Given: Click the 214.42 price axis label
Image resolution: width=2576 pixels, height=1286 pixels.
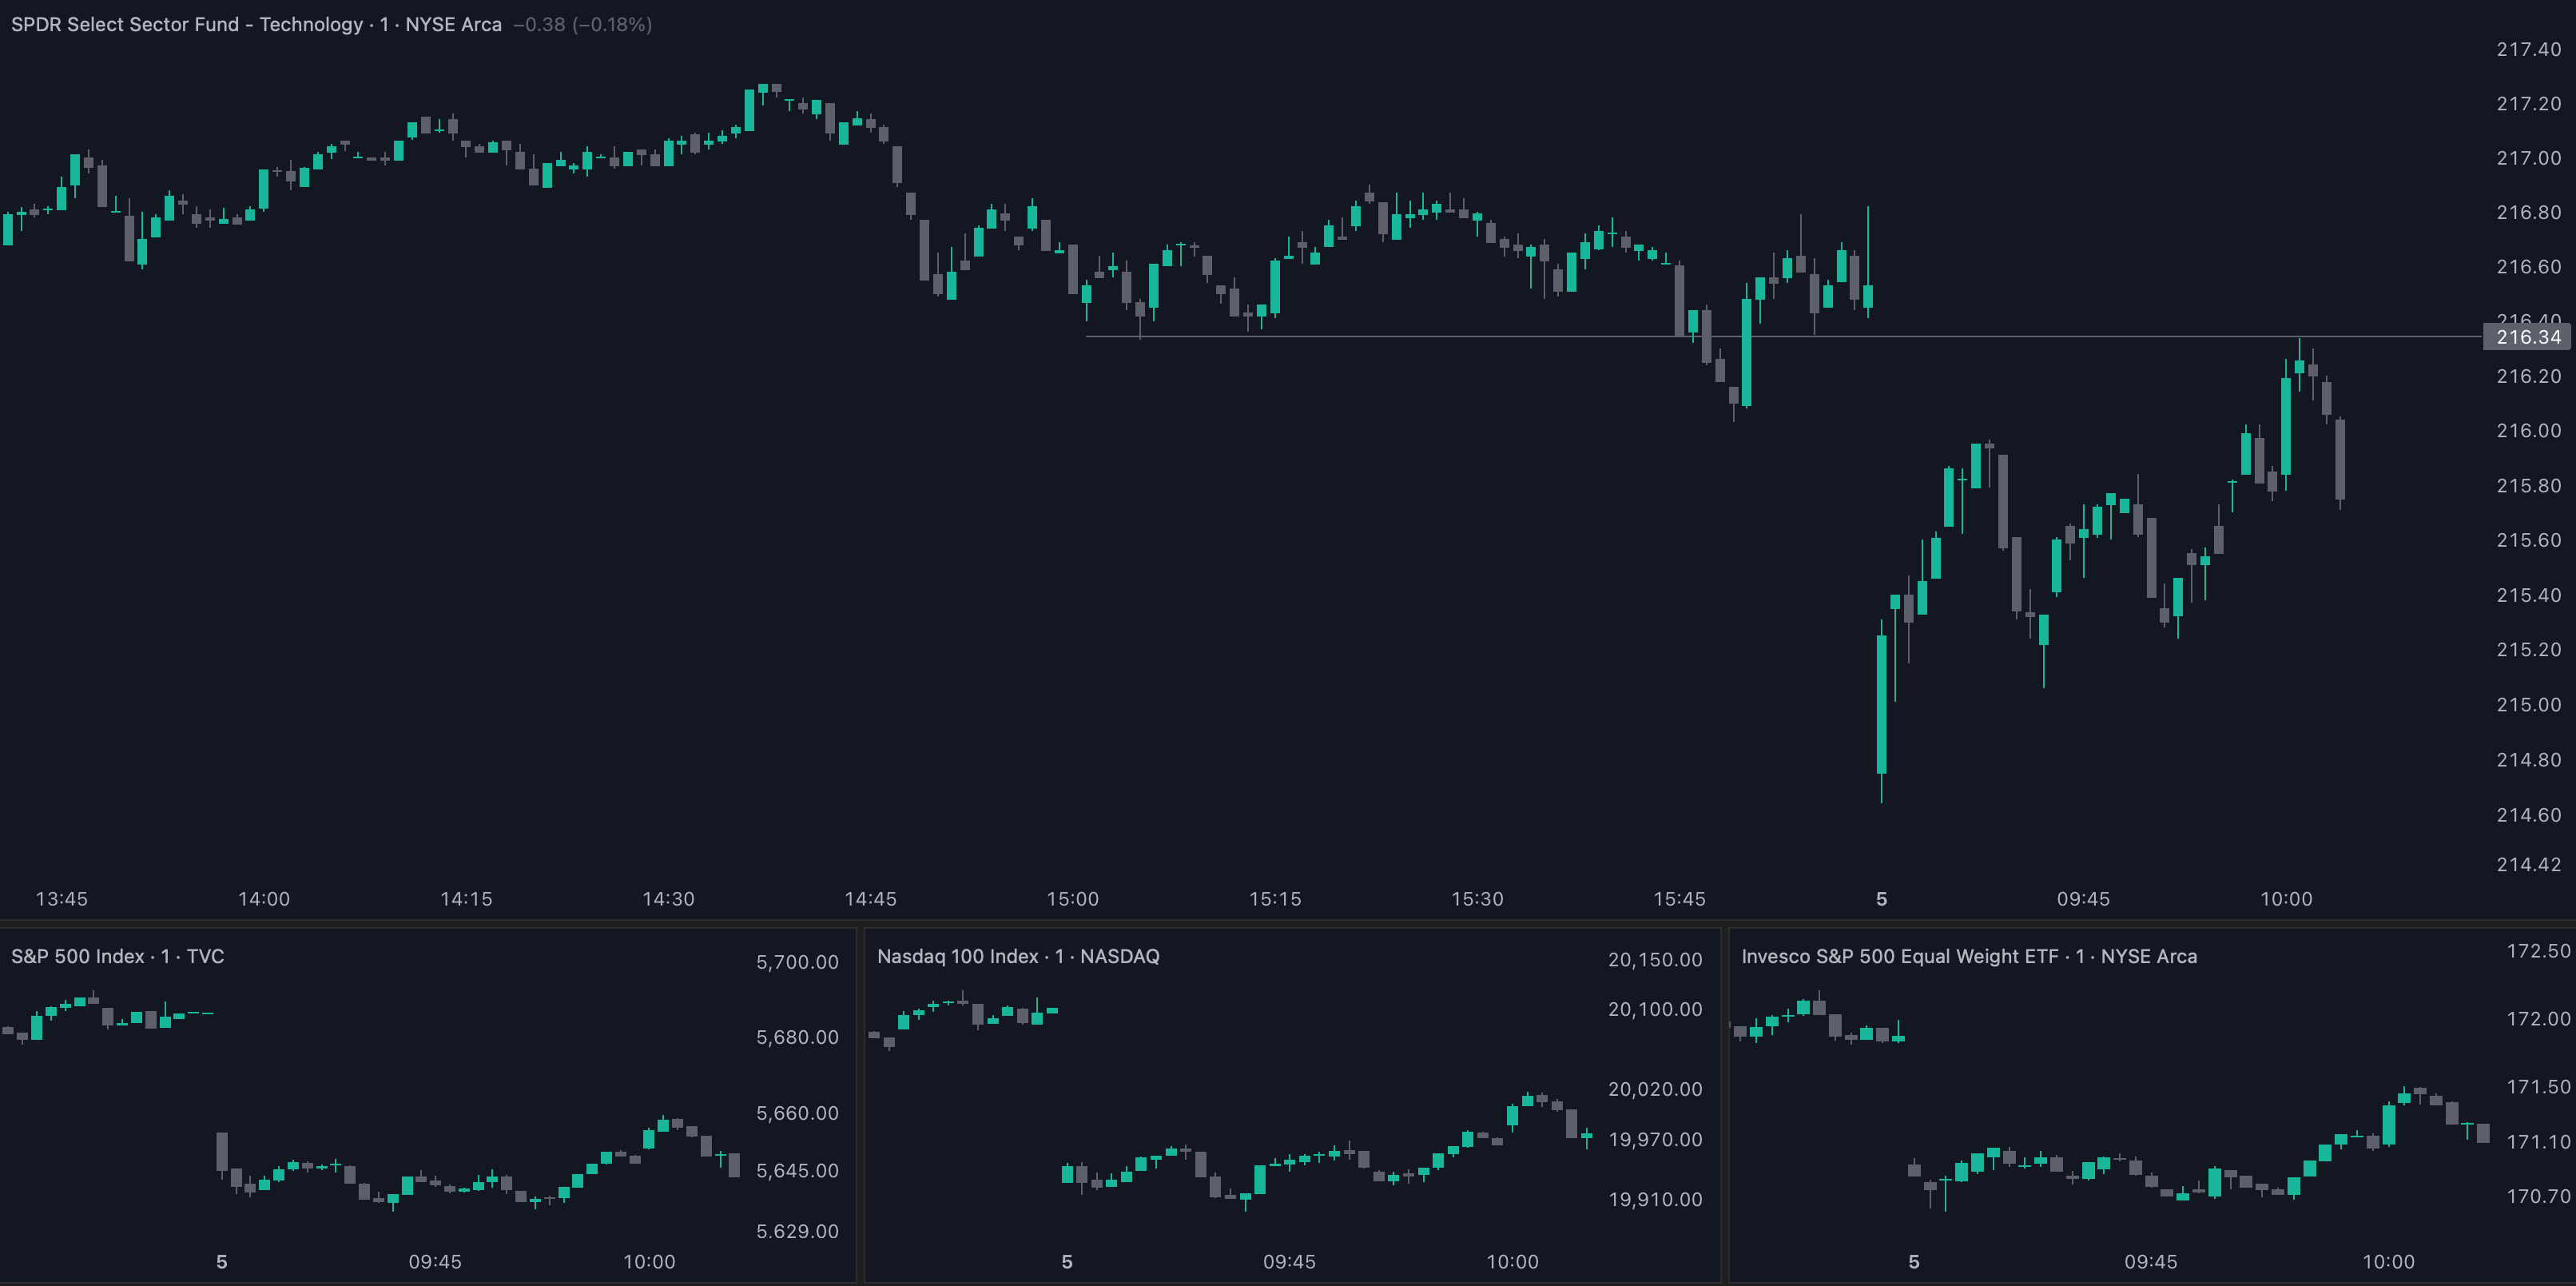Looking at the screenshot, I should (x=2528, y=864).
